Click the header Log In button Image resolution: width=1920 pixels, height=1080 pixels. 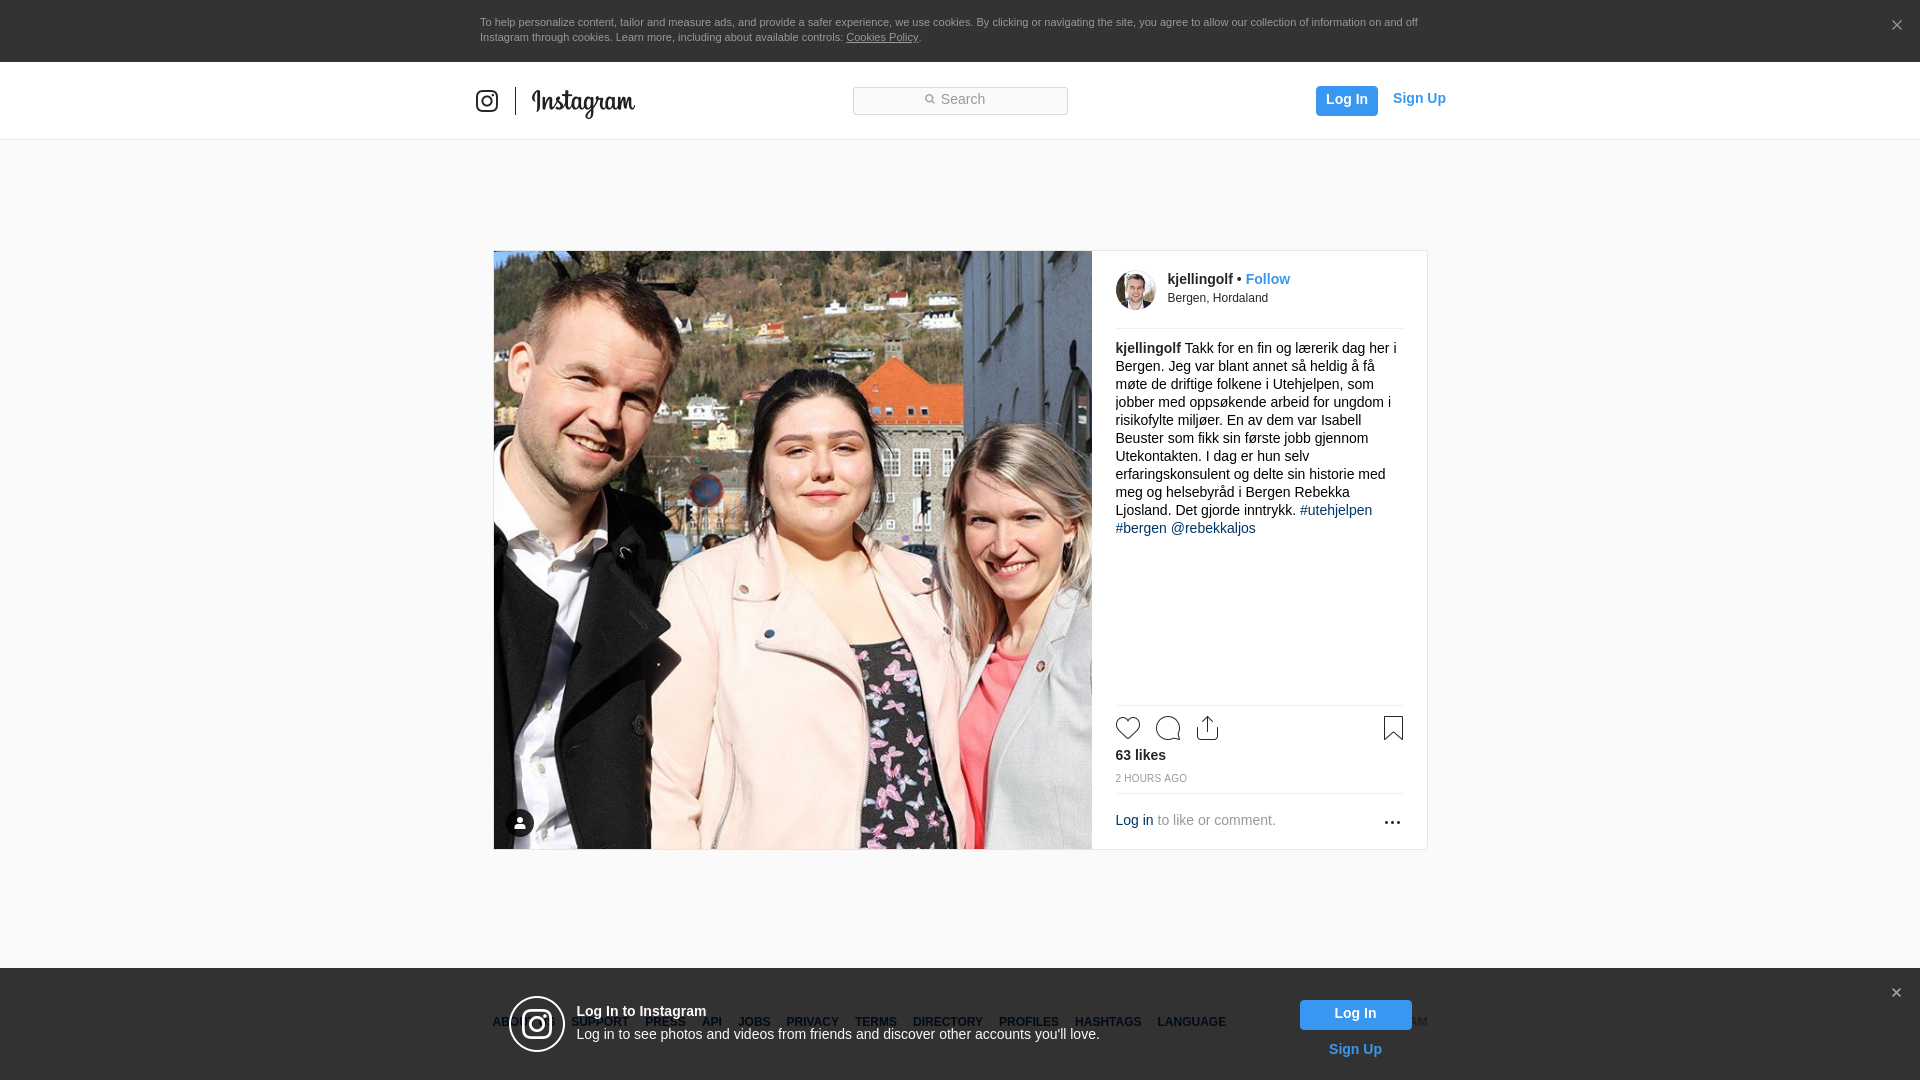click(1347, 100)
